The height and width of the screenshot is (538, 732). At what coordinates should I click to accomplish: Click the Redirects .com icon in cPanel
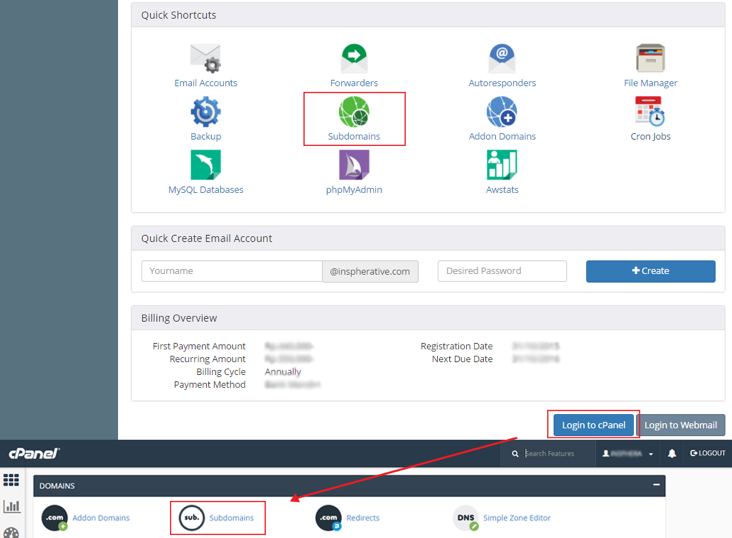point(329,518)
